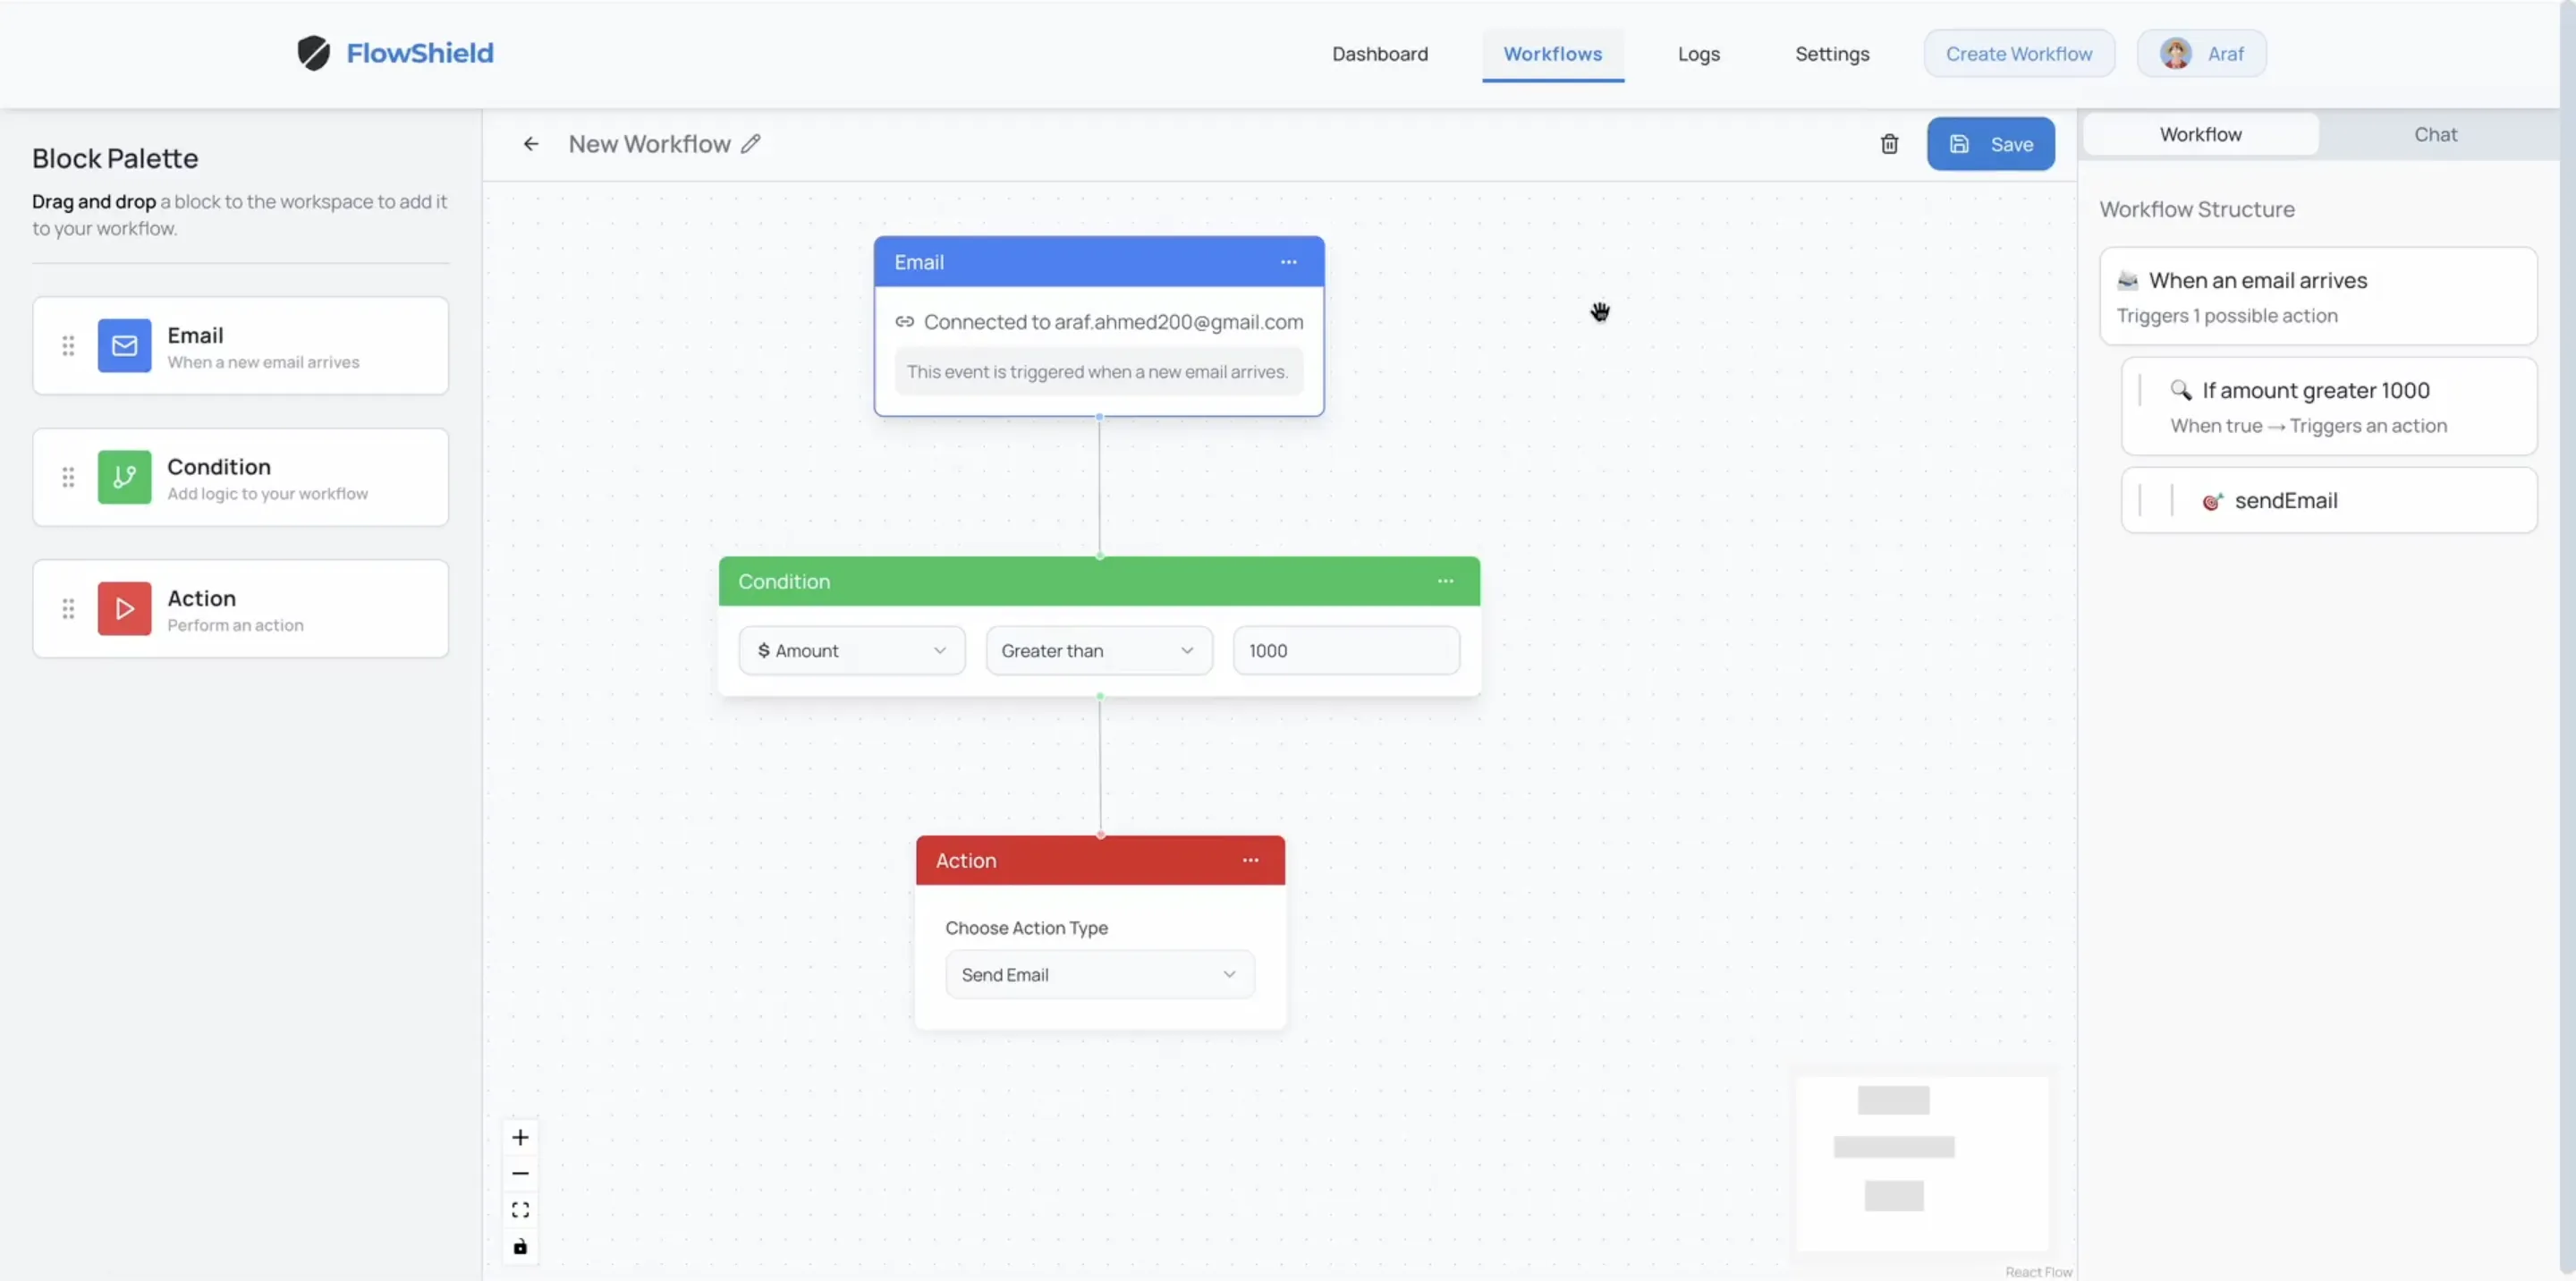Select the sendEmail item in Workflow Structure

(x=2328, y=500)
